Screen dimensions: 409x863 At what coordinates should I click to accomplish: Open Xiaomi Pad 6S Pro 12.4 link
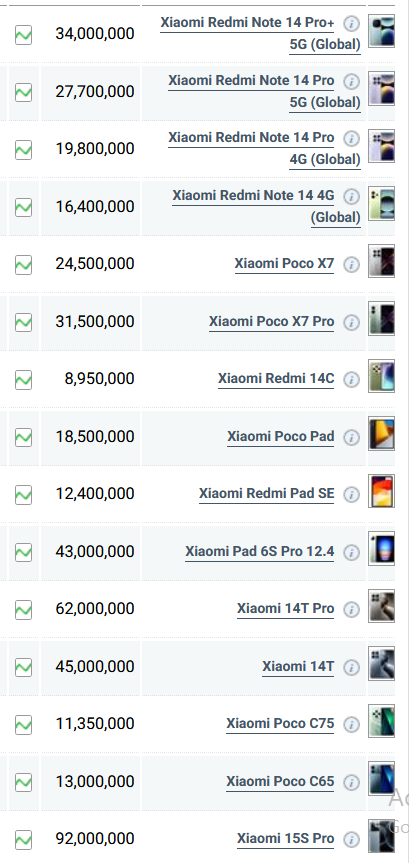click(260, 551)
